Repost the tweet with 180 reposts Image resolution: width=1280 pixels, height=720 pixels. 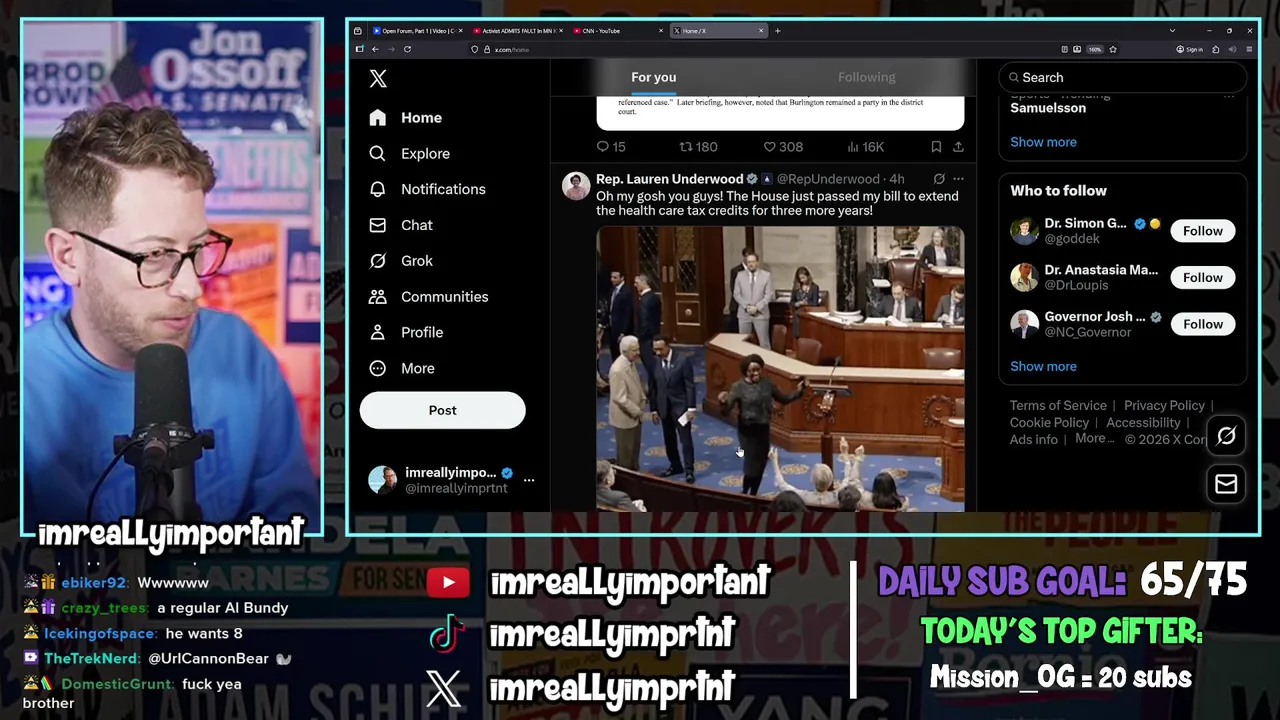pos(698,147)
